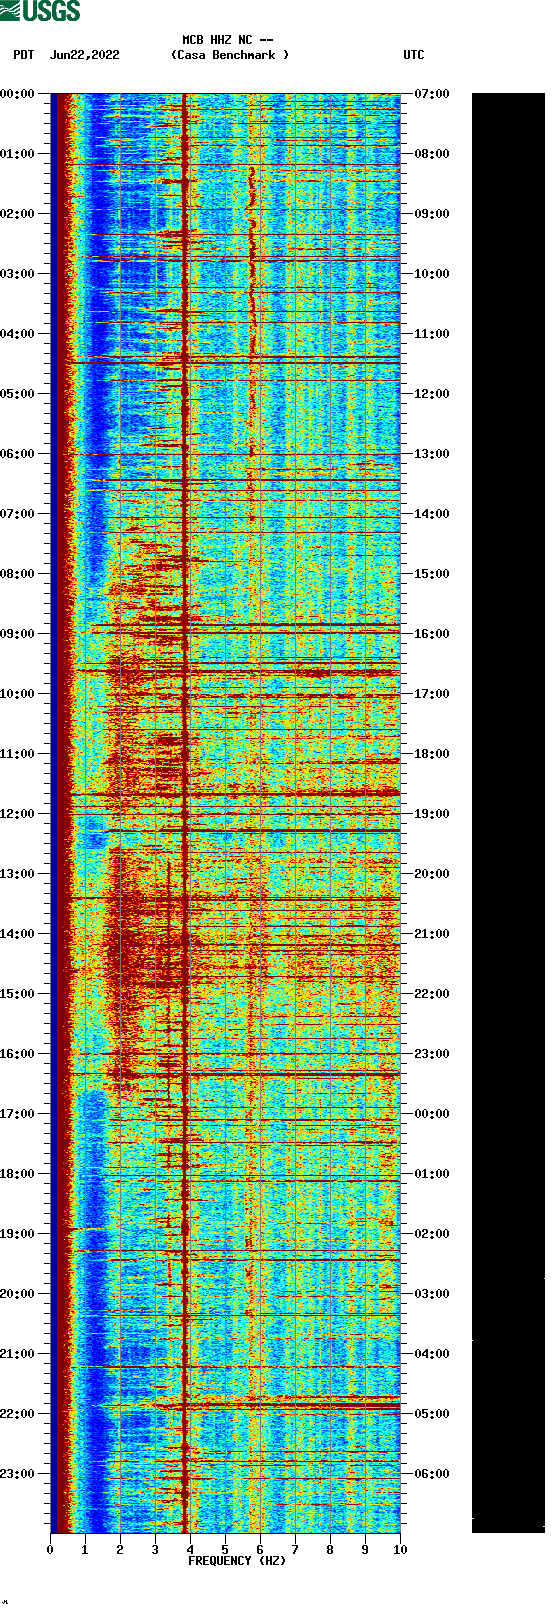This screenshot has width=552, height=1613.
Task: Click the 22:00 UTC time label
Action: click(432, 994)
